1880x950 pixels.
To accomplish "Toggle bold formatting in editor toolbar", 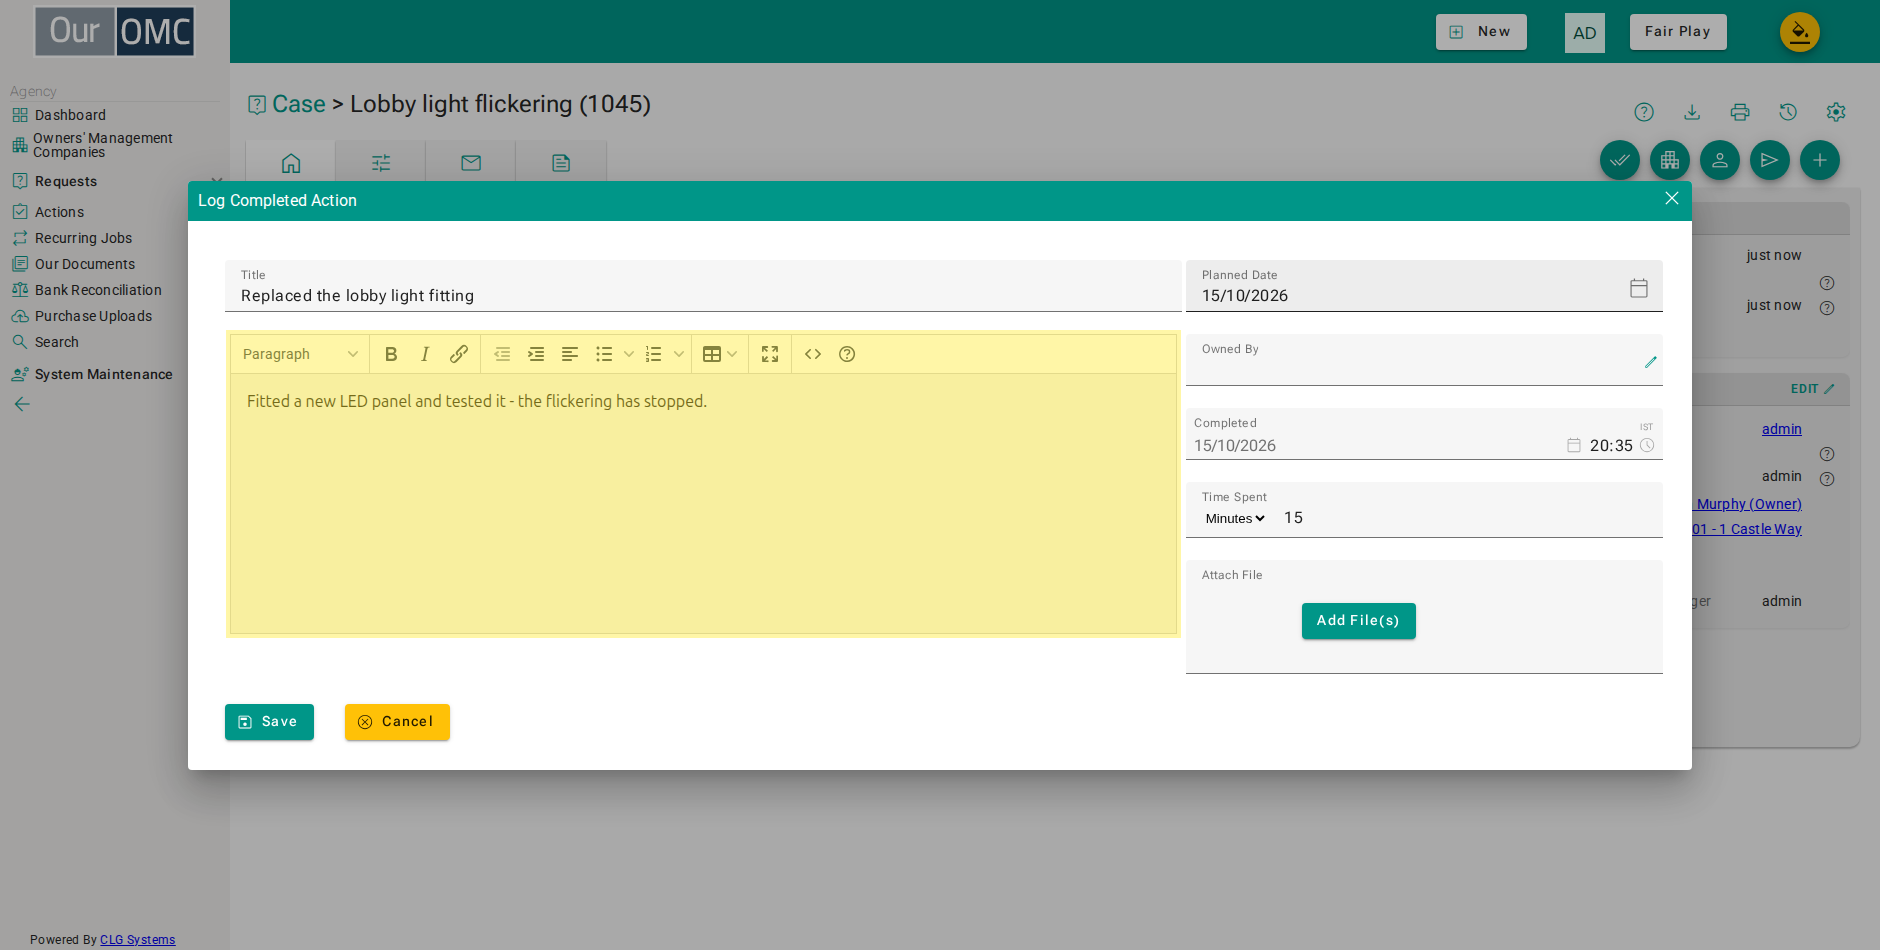I will pos(391,354).
